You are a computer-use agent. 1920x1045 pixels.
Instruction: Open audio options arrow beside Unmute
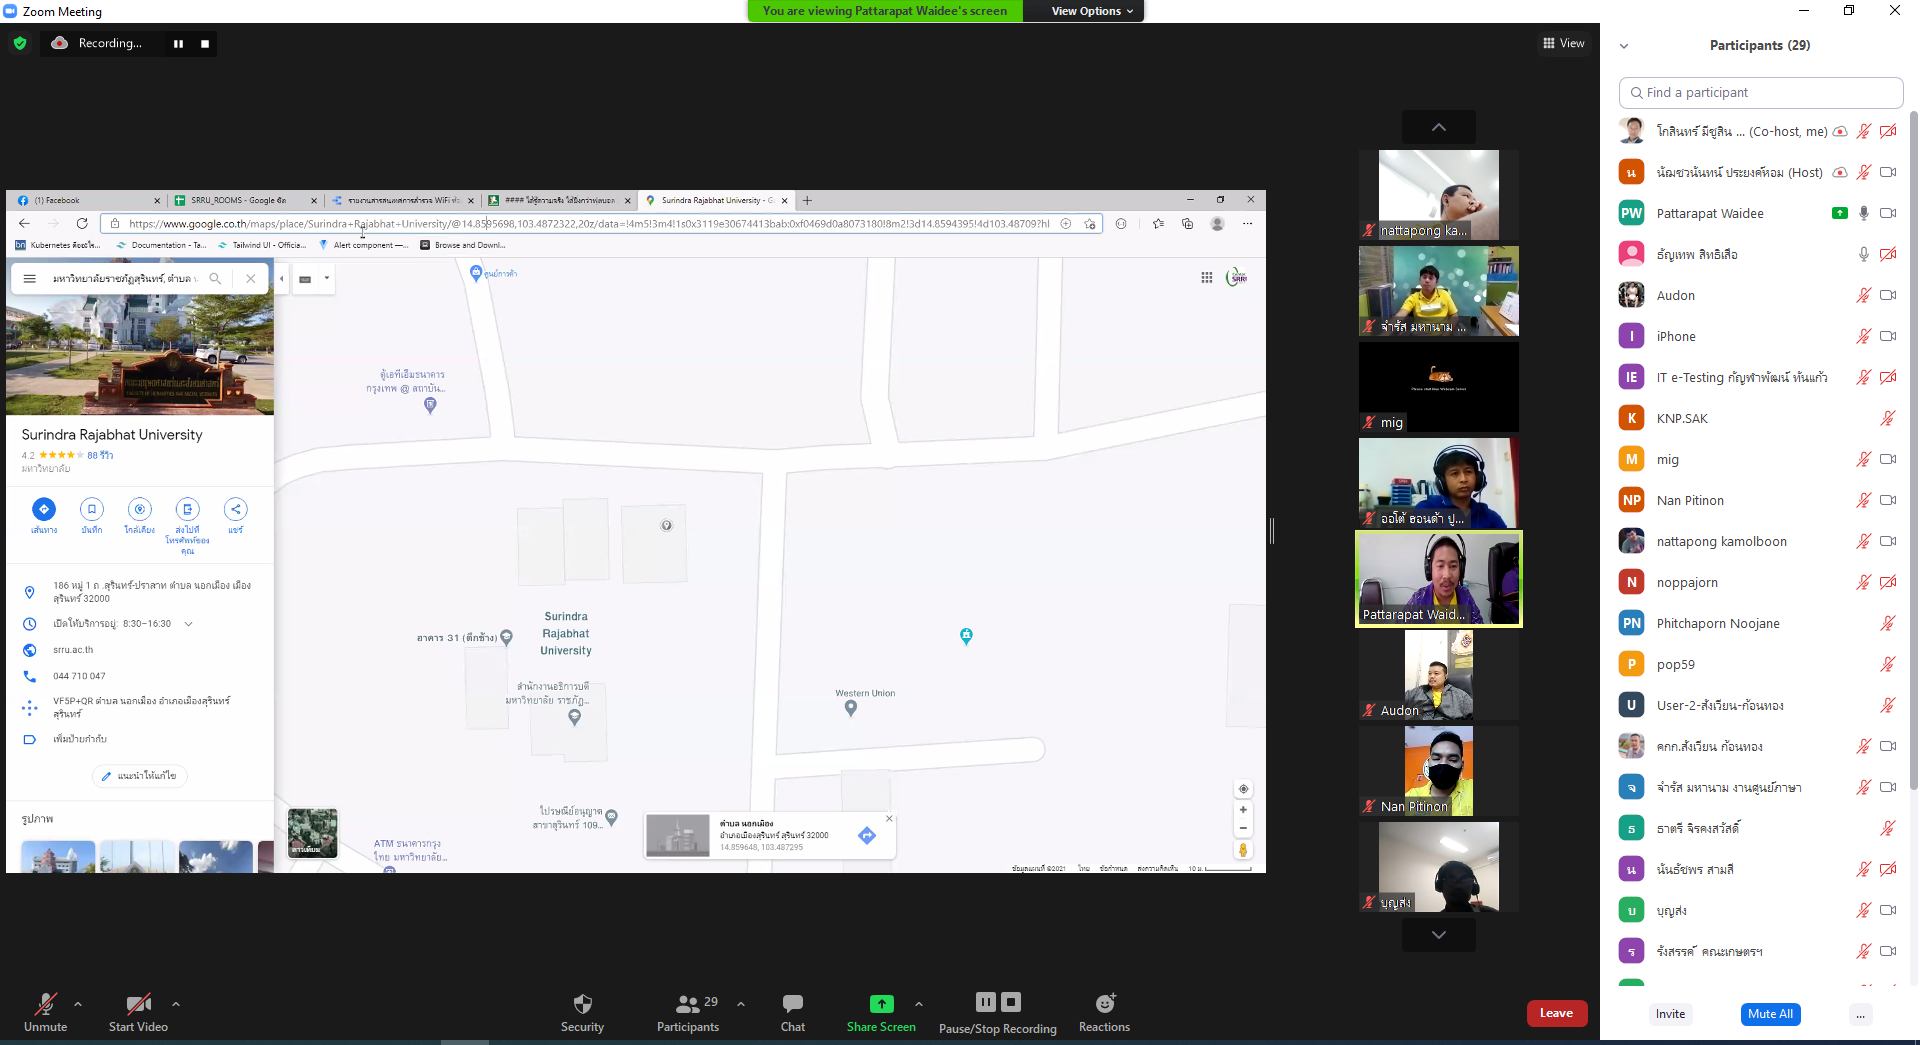[78, 1003]
